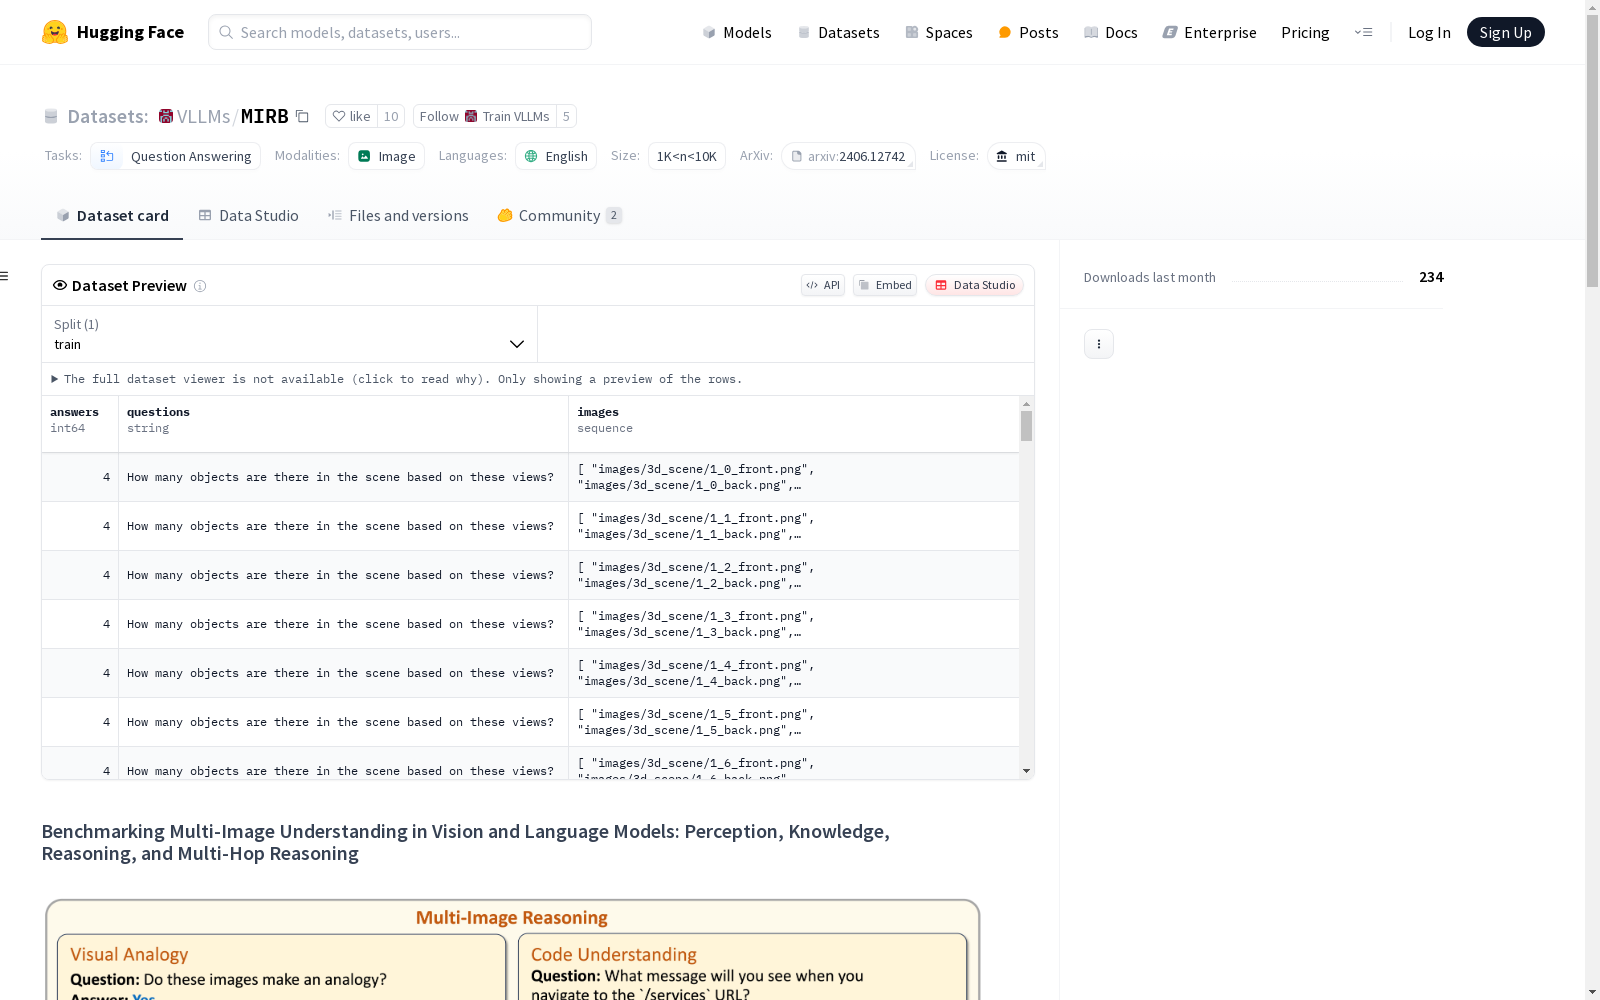Image resolution: width=1600 pixels, height=1000 pixels.
Task: Focus the search models, datasets, users field
Action: tap(400, 32)
